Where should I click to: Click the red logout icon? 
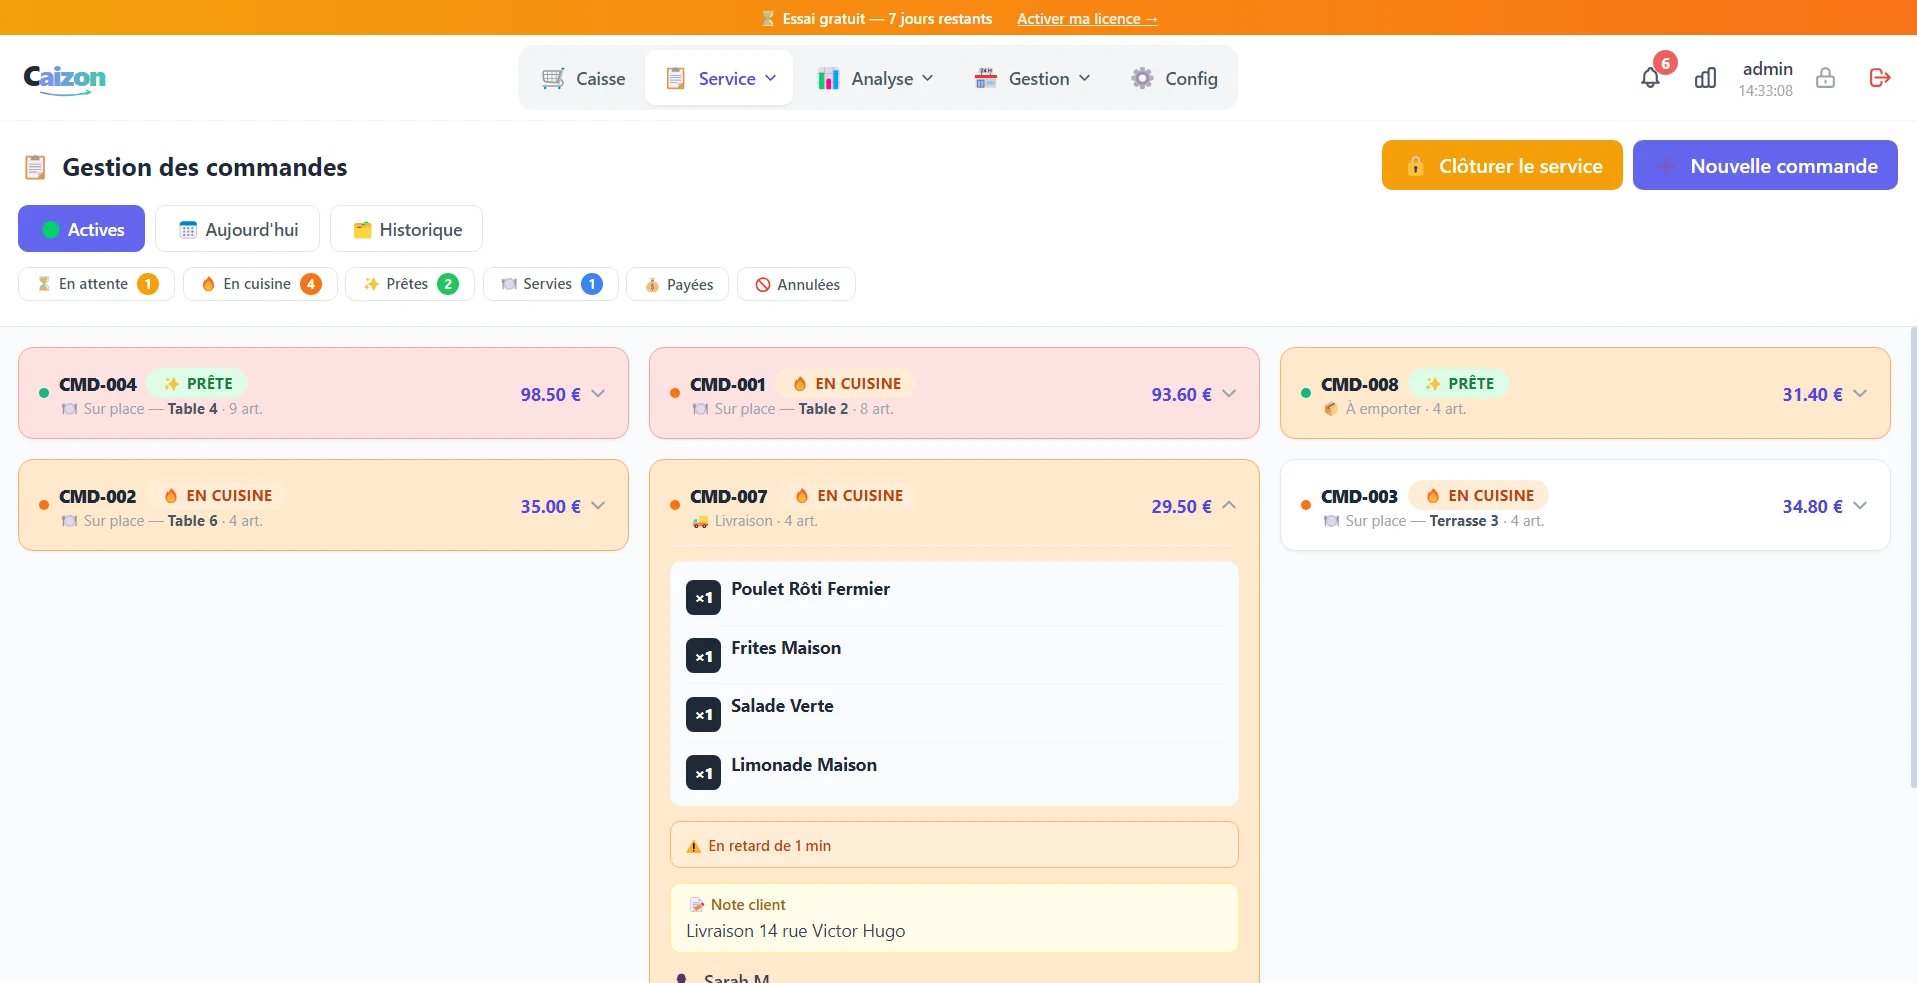coord(1880,78)
